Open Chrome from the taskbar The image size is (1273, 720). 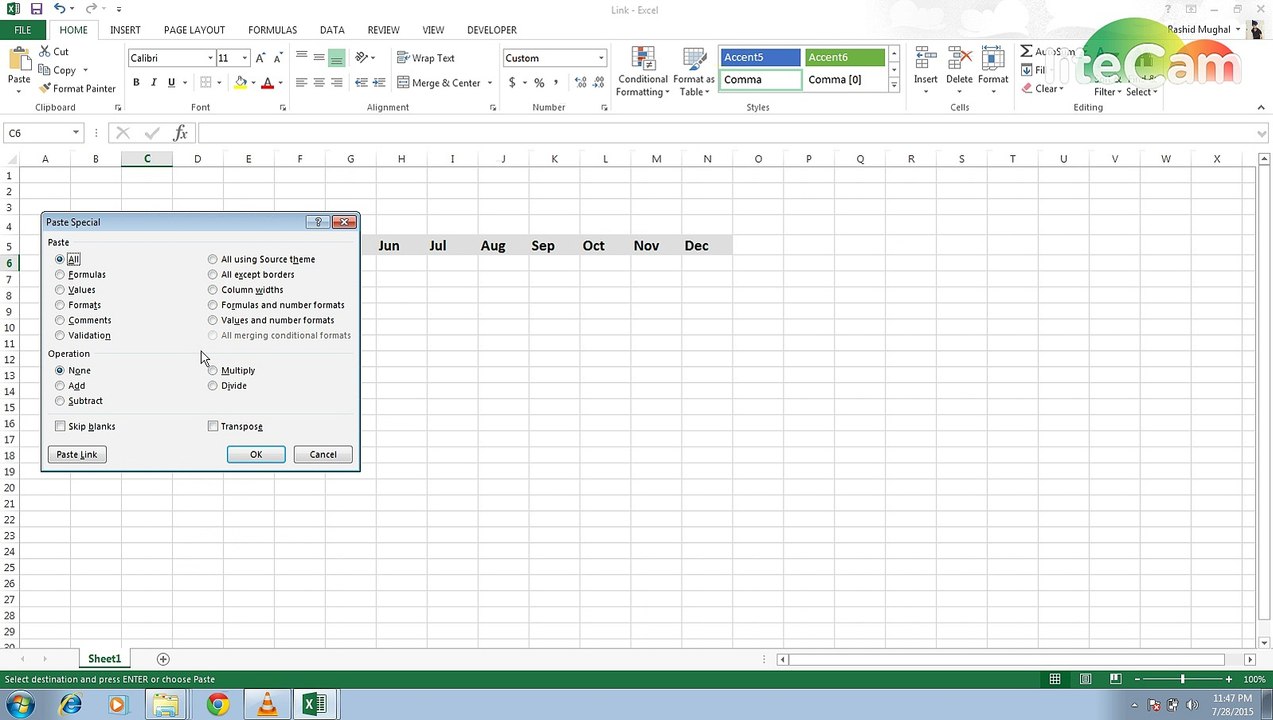pos(218,705)
